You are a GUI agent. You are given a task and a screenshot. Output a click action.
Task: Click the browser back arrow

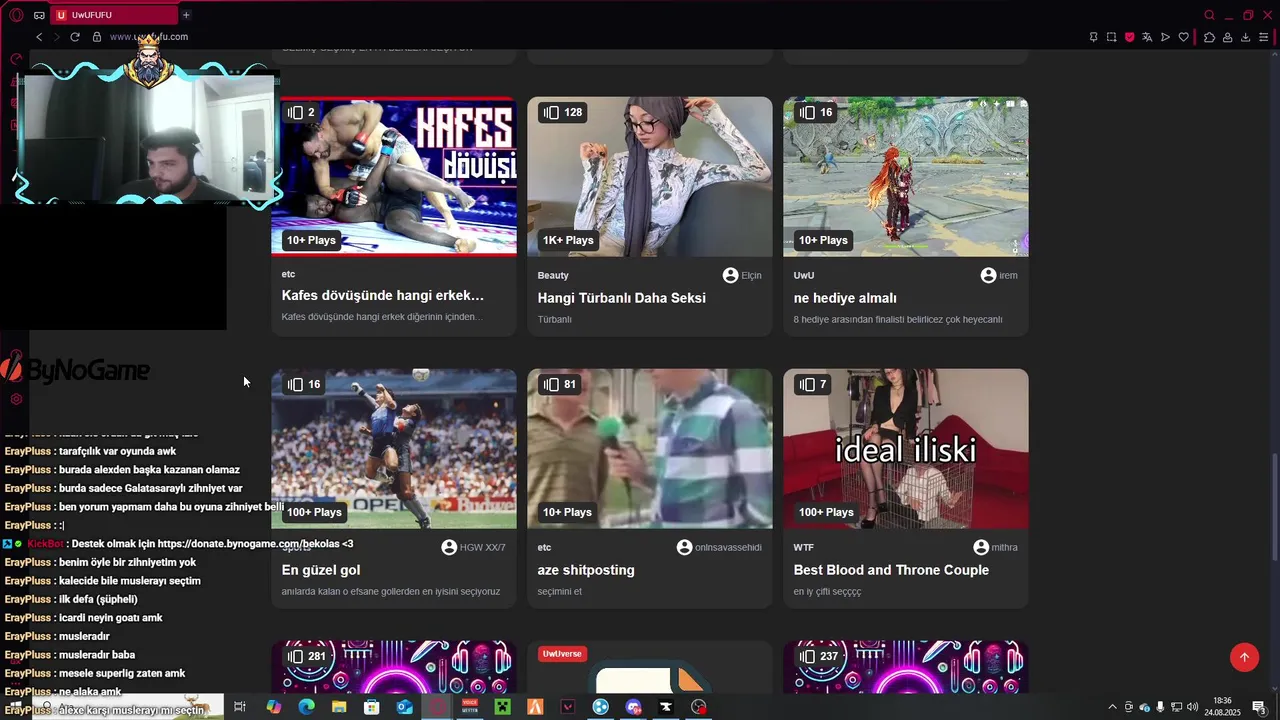39,37
